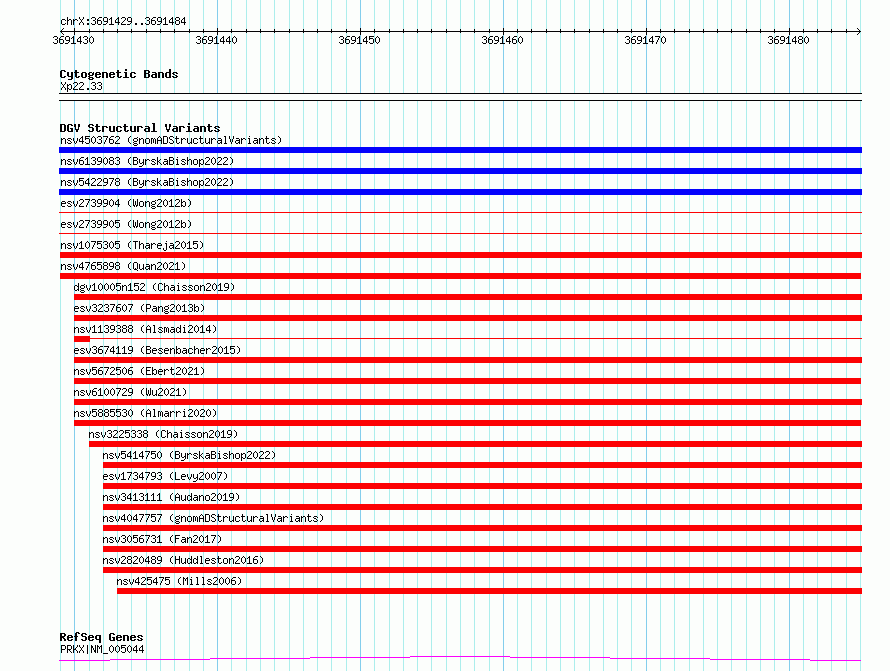Select the Xp22.33 band label
890x671 pixels.
tap(81, 86)
